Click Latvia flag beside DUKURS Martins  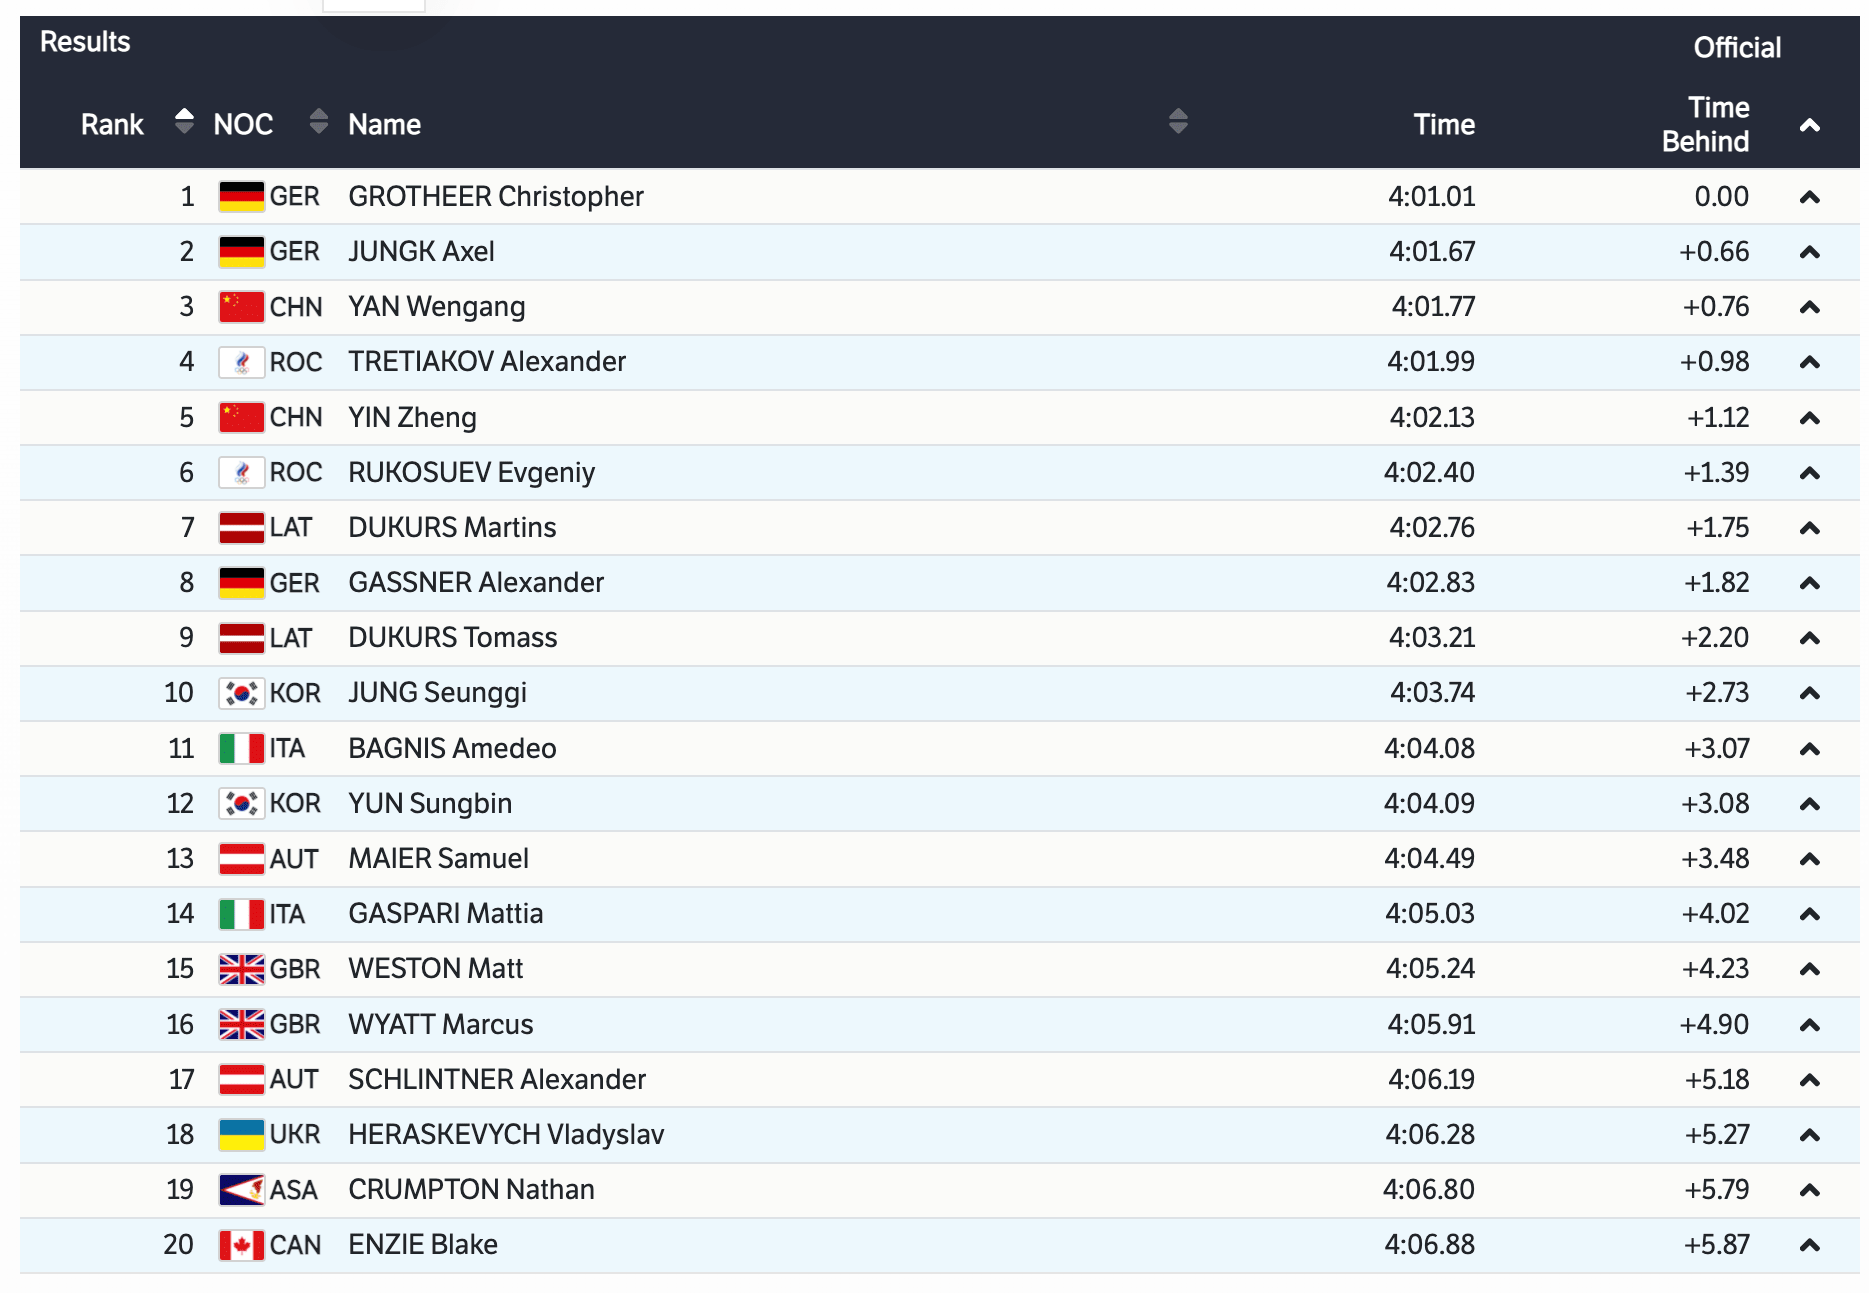pyautogui.click(x=241, y=528)
